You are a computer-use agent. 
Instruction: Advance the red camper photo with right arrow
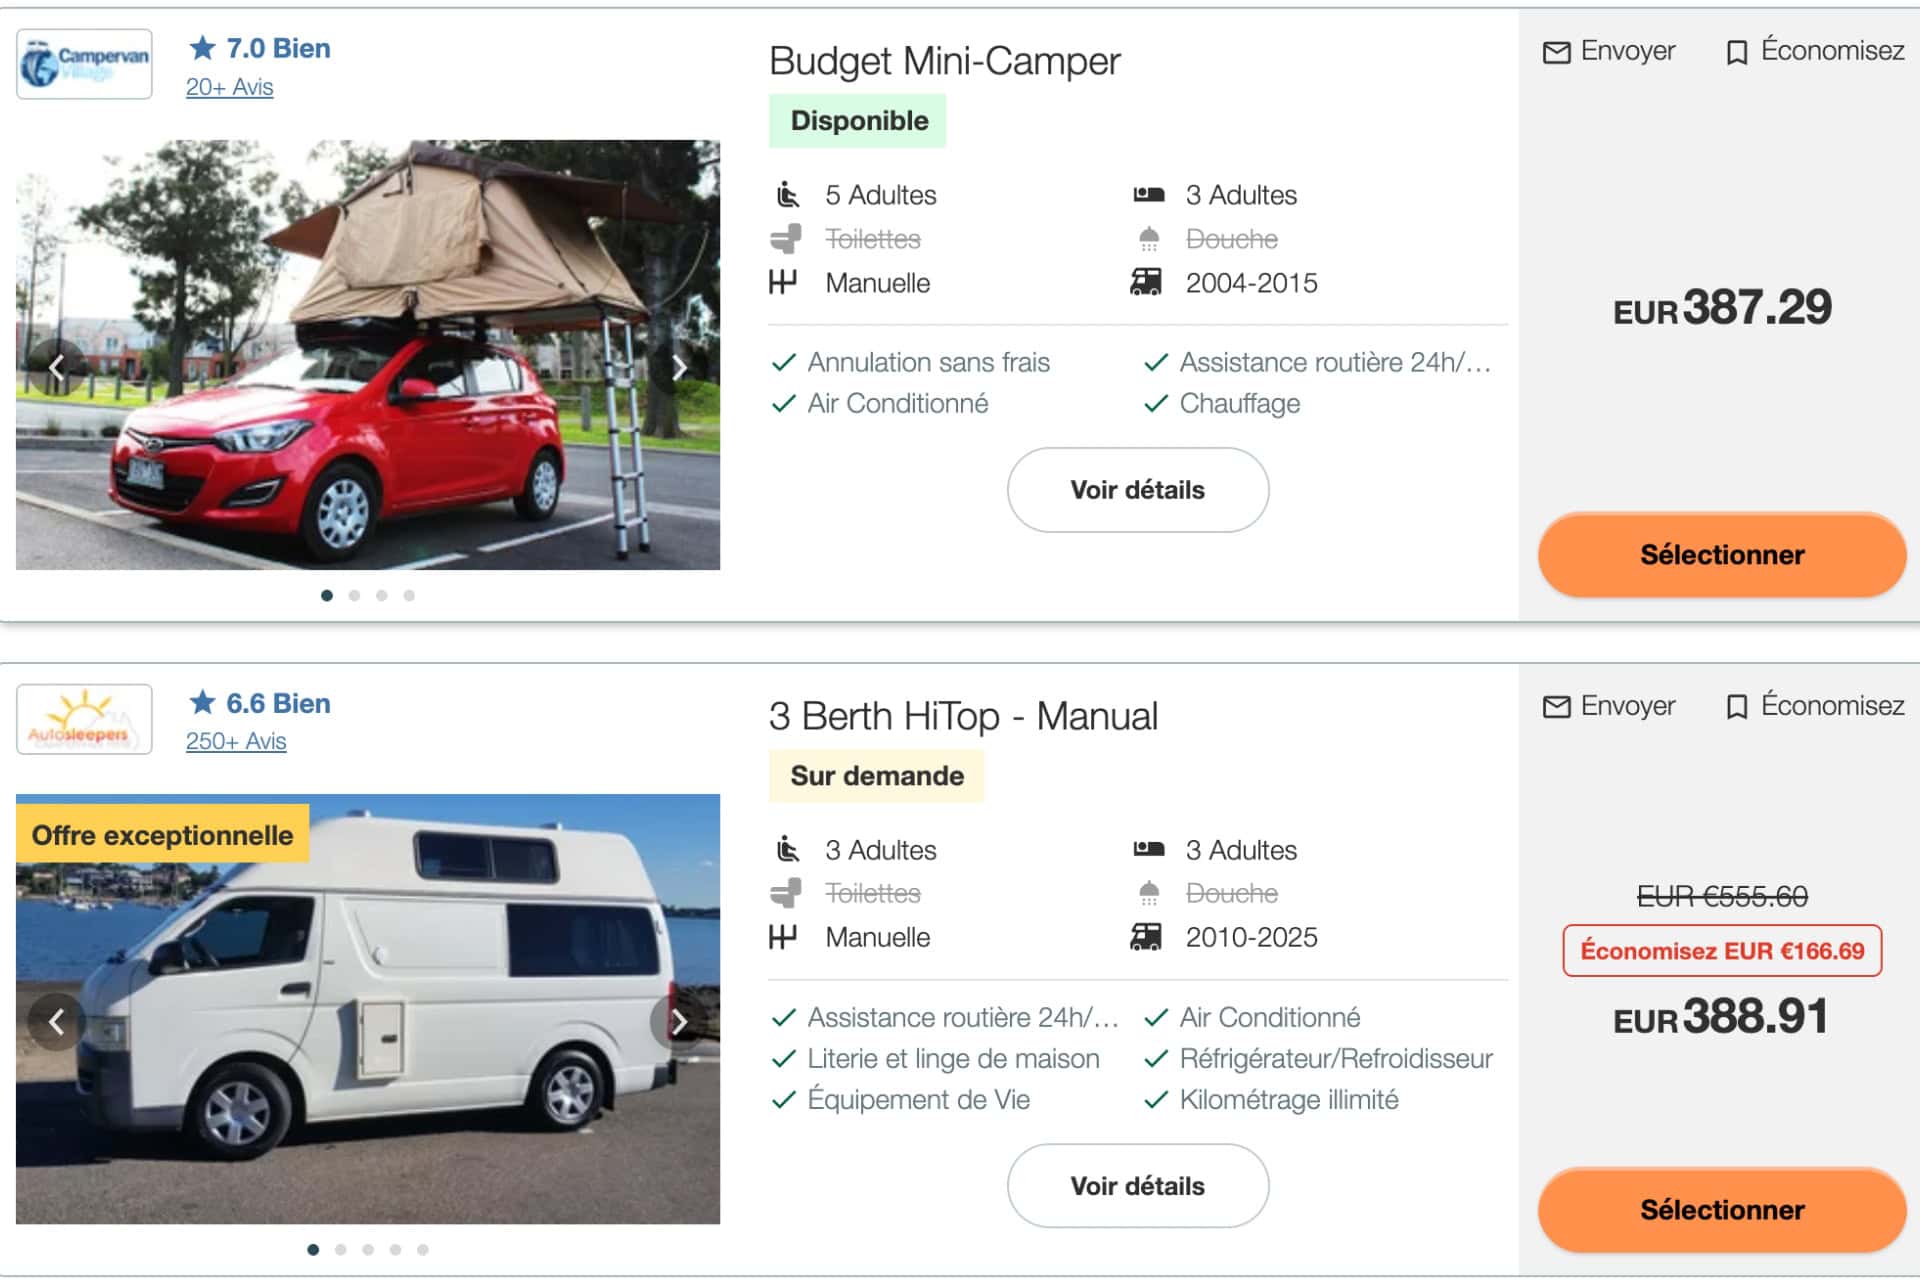(x=681, y=368)
